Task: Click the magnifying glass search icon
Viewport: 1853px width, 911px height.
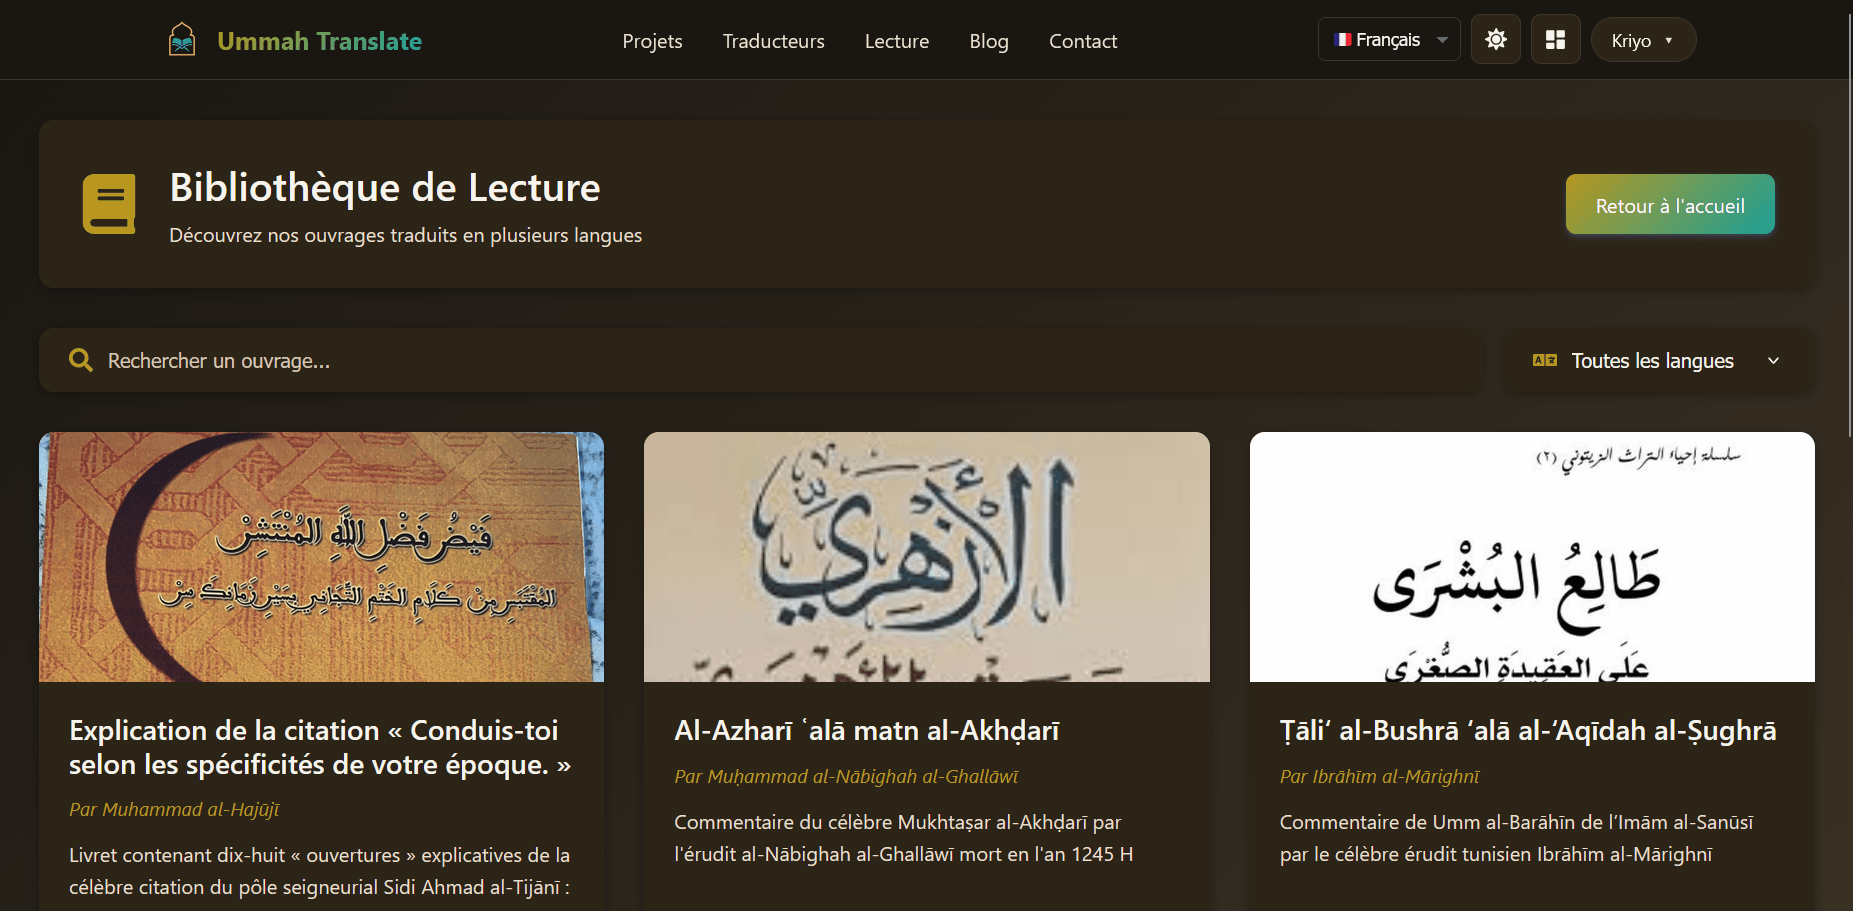Action: point(81,361)
